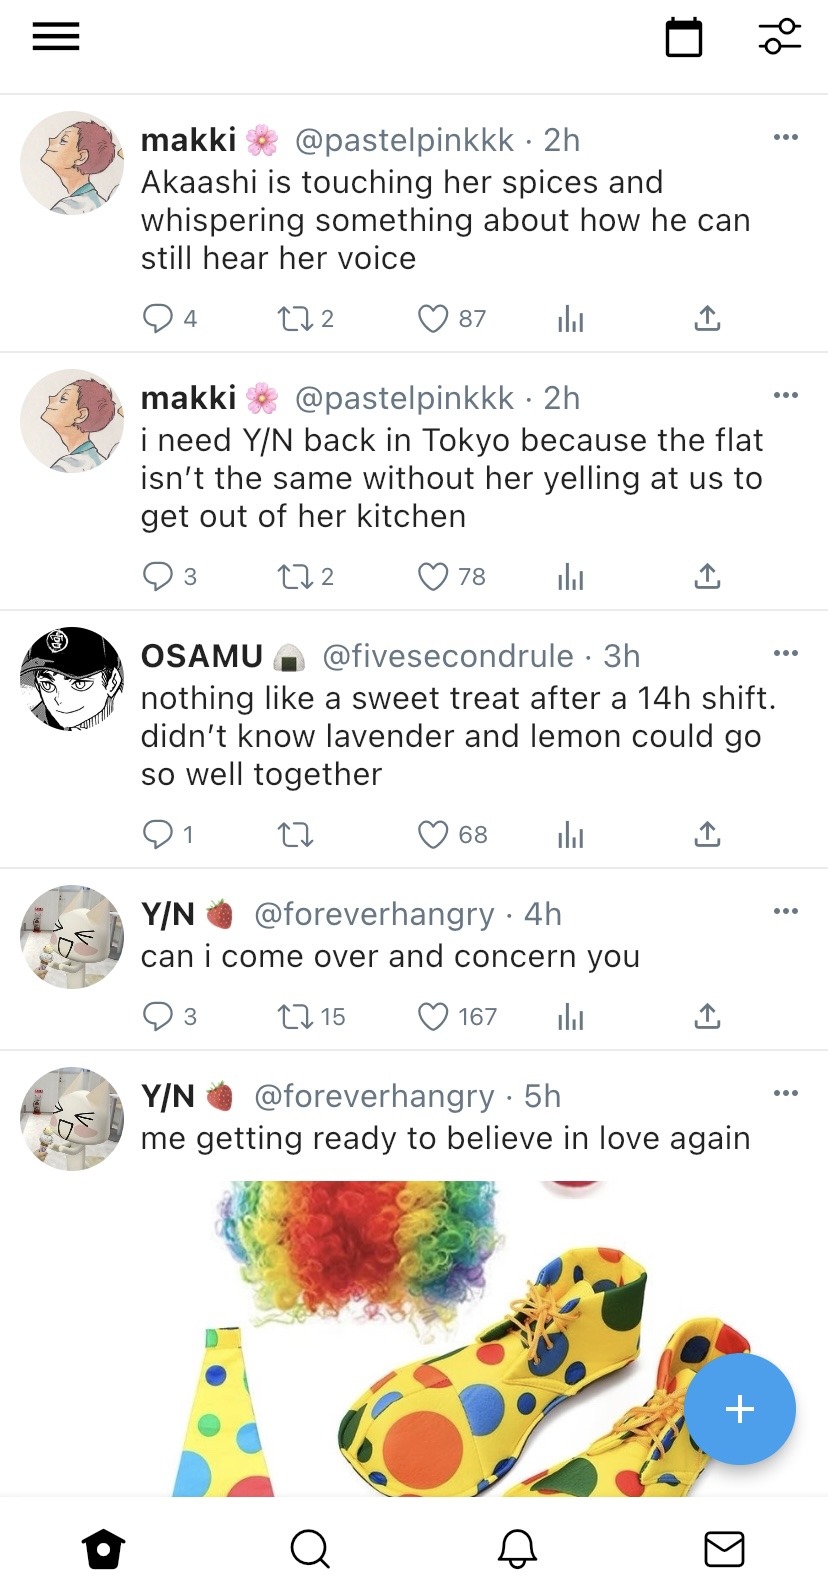Expand three-dot menu on clown image tweet
828x1582 pixels.
click(x=786, y=1093)
